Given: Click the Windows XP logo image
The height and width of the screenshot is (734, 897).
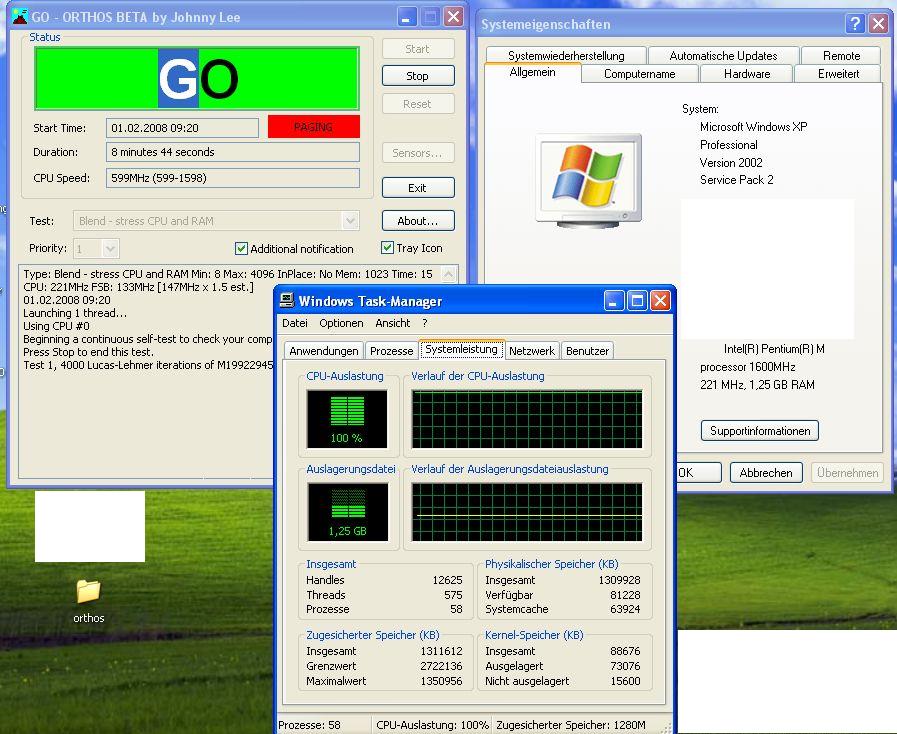Looking at the screenshot, I should click(x=588, y=181).
